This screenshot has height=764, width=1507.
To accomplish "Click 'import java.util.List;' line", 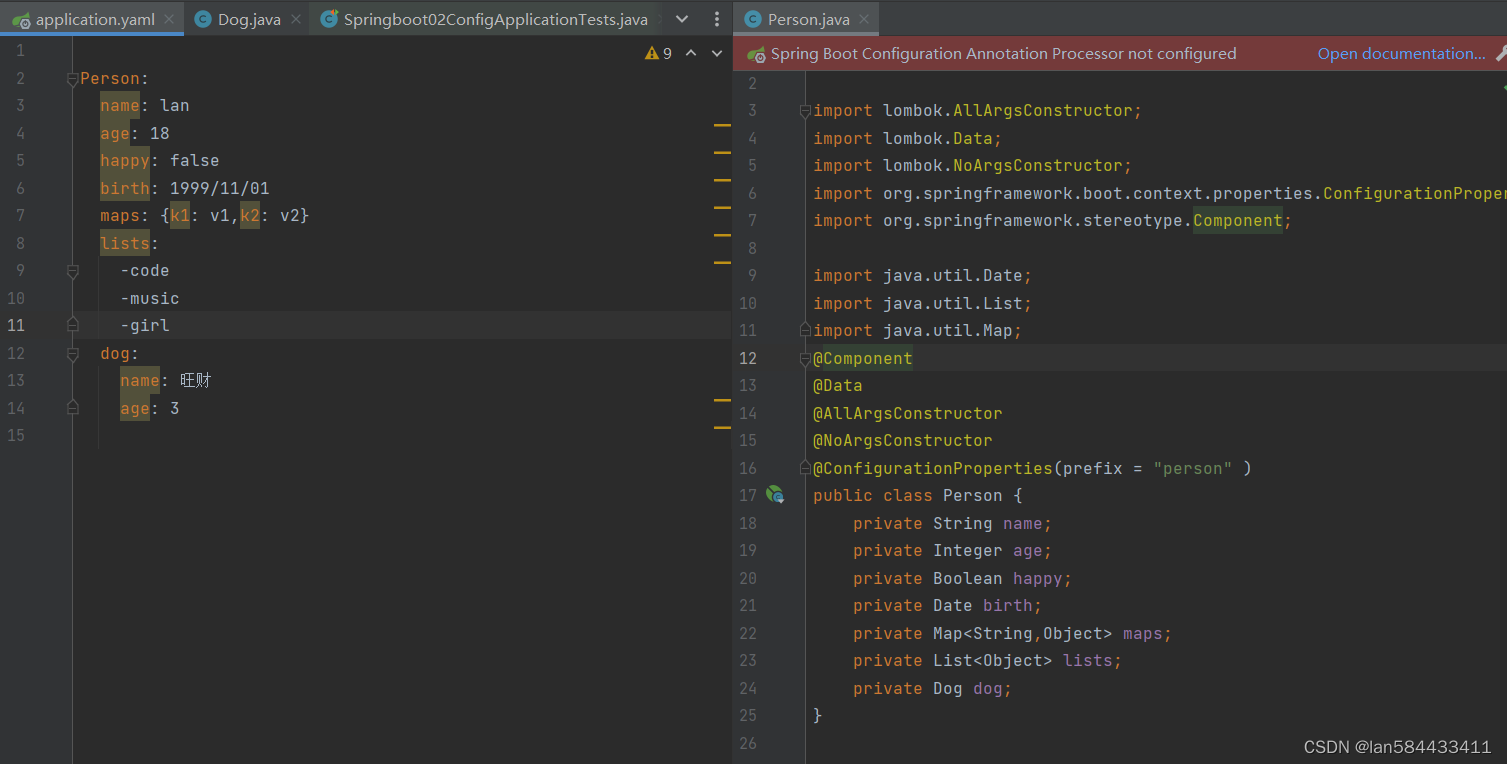I will pos(922,303).
